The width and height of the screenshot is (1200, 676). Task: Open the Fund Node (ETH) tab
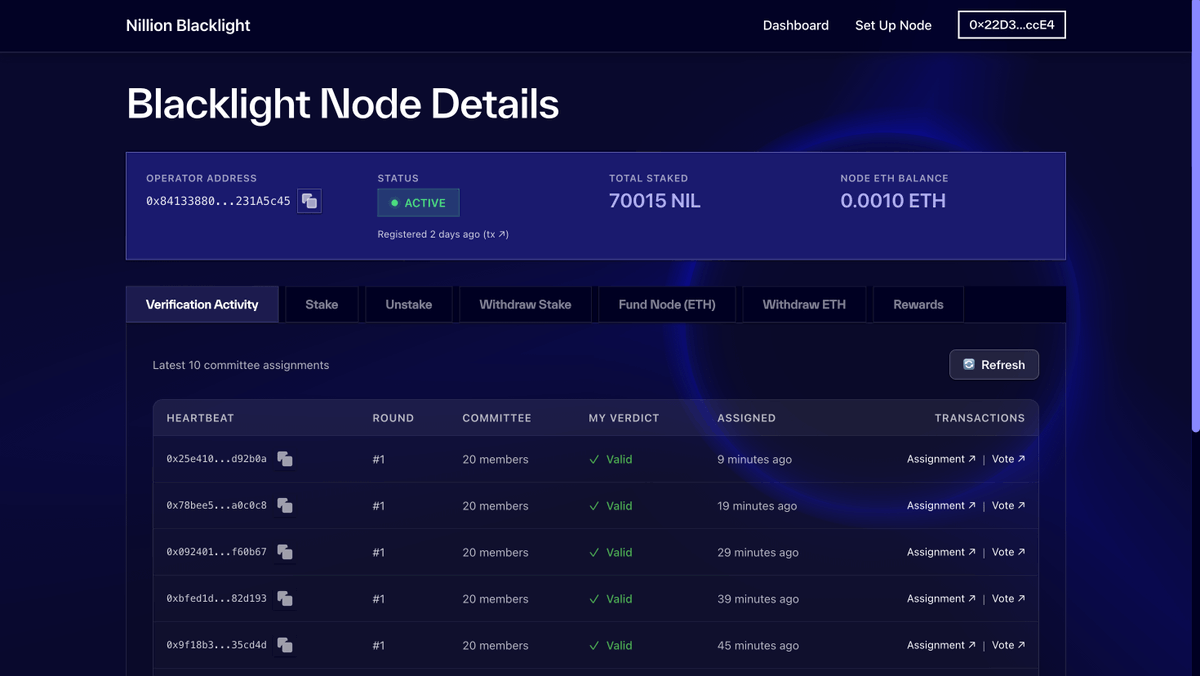coord(666,304)
